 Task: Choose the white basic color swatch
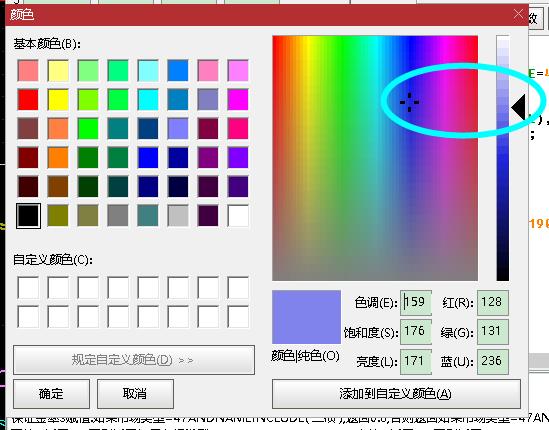[x=238, y=216]
